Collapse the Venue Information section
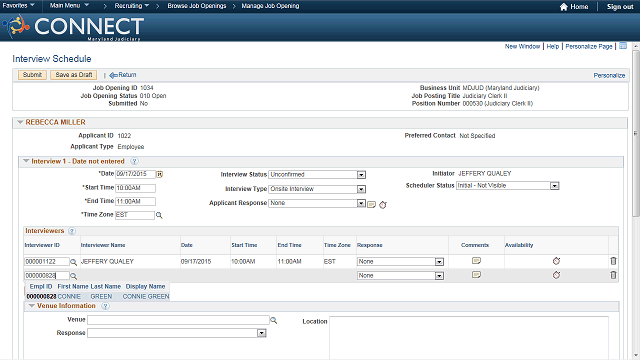This screenshot has width=640, height=360. coord(31,306)
